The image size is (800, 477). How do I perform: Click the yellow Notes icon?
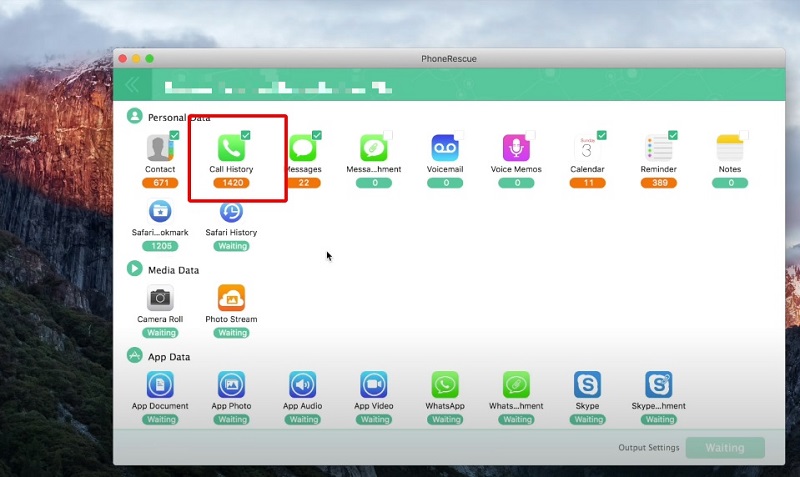730,149
